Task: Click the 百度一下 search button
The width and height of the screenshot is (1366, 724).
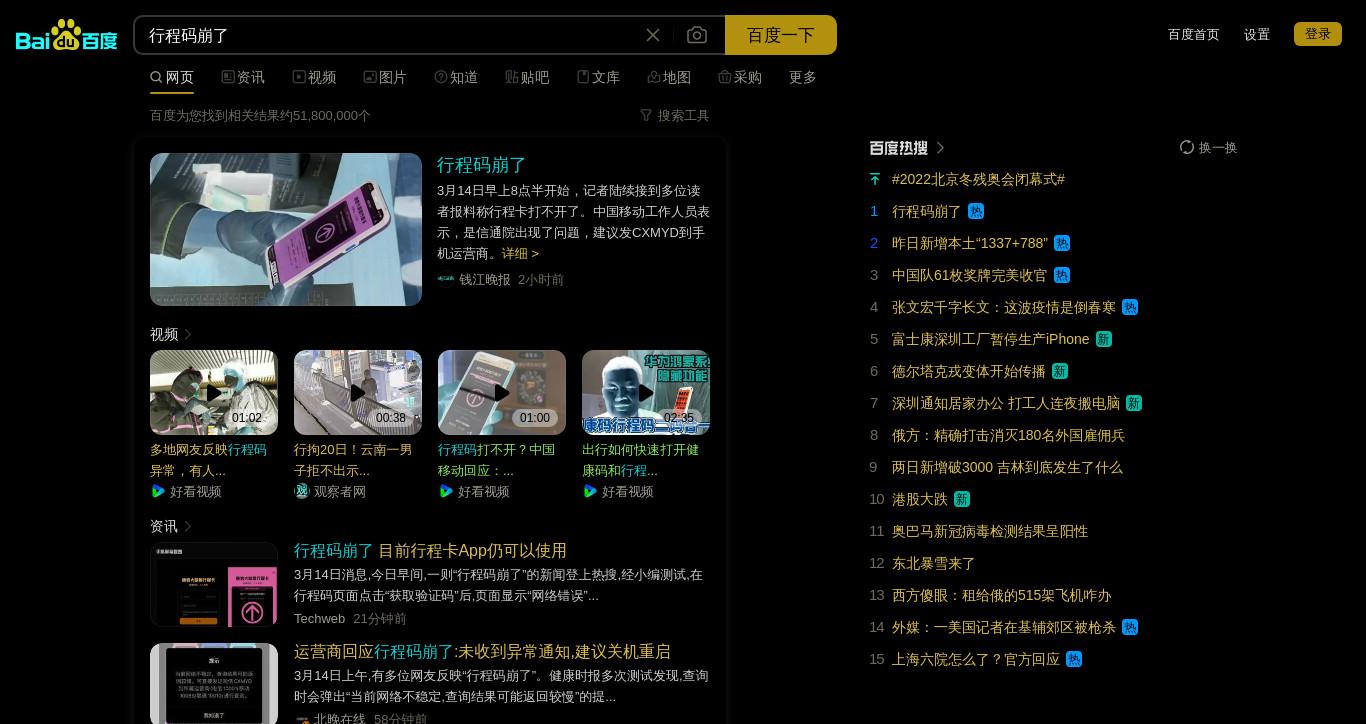Action: (781, 35)
